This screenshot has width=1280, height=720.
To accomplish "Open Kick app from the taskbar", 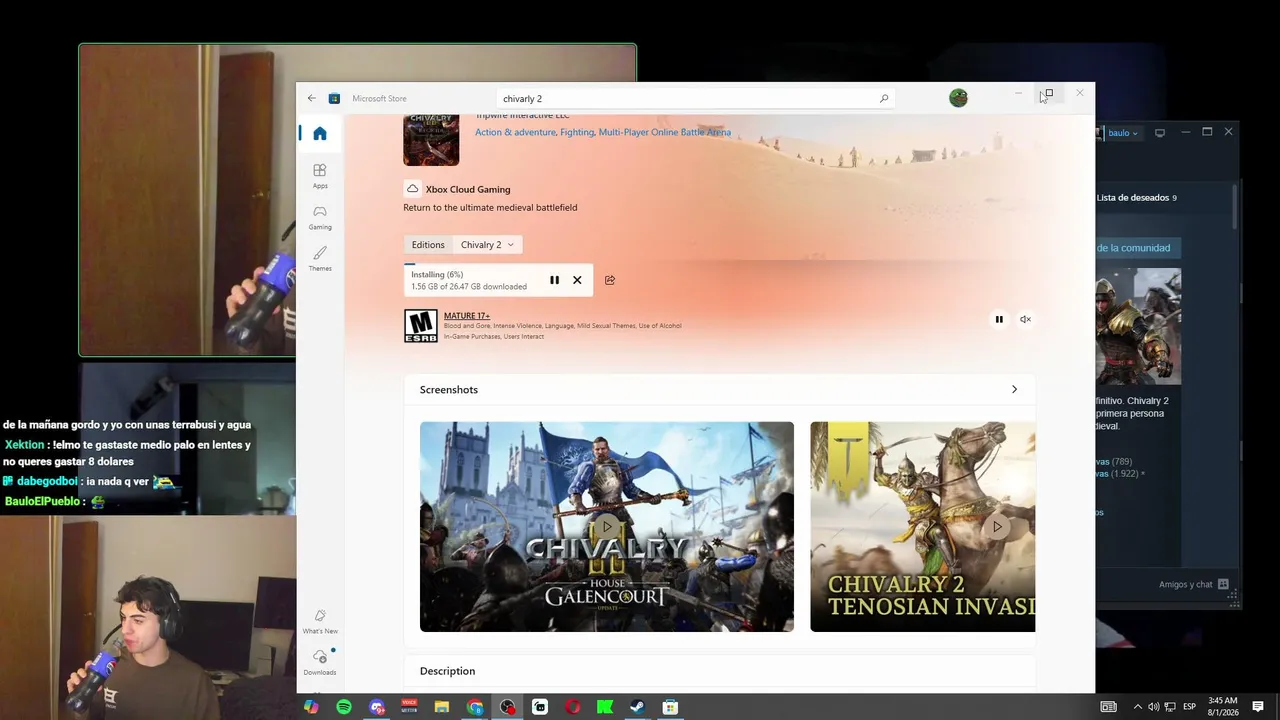I will click(x=605, y=707).
